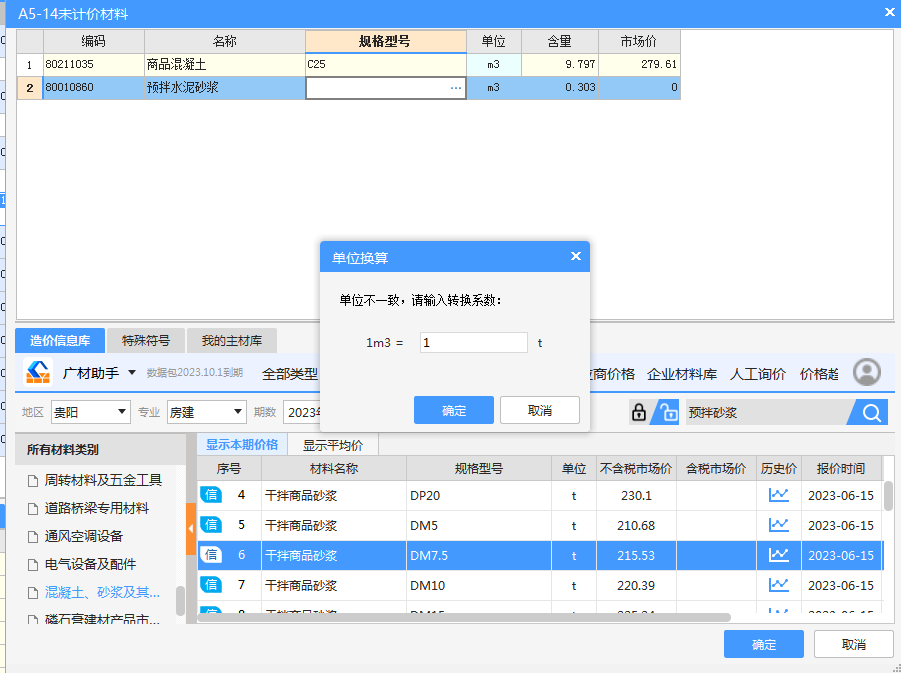Screen dimensions: 901x673
Task: Open history price chart for DM10 row
Action: [x=779, y=584]
